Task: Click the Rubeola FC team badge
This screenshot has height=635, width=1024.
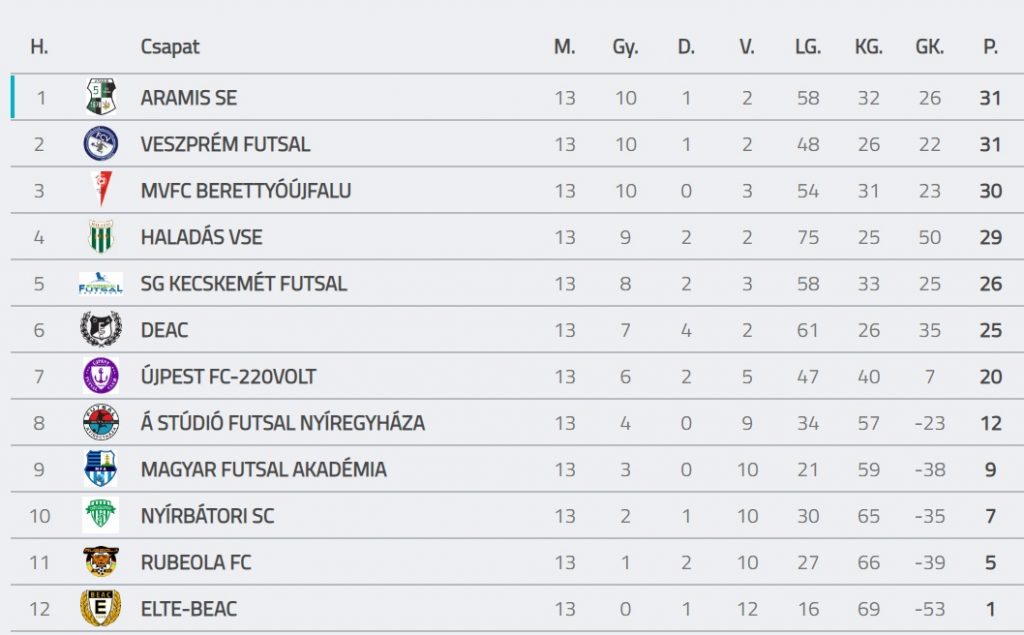Action: 101,562
